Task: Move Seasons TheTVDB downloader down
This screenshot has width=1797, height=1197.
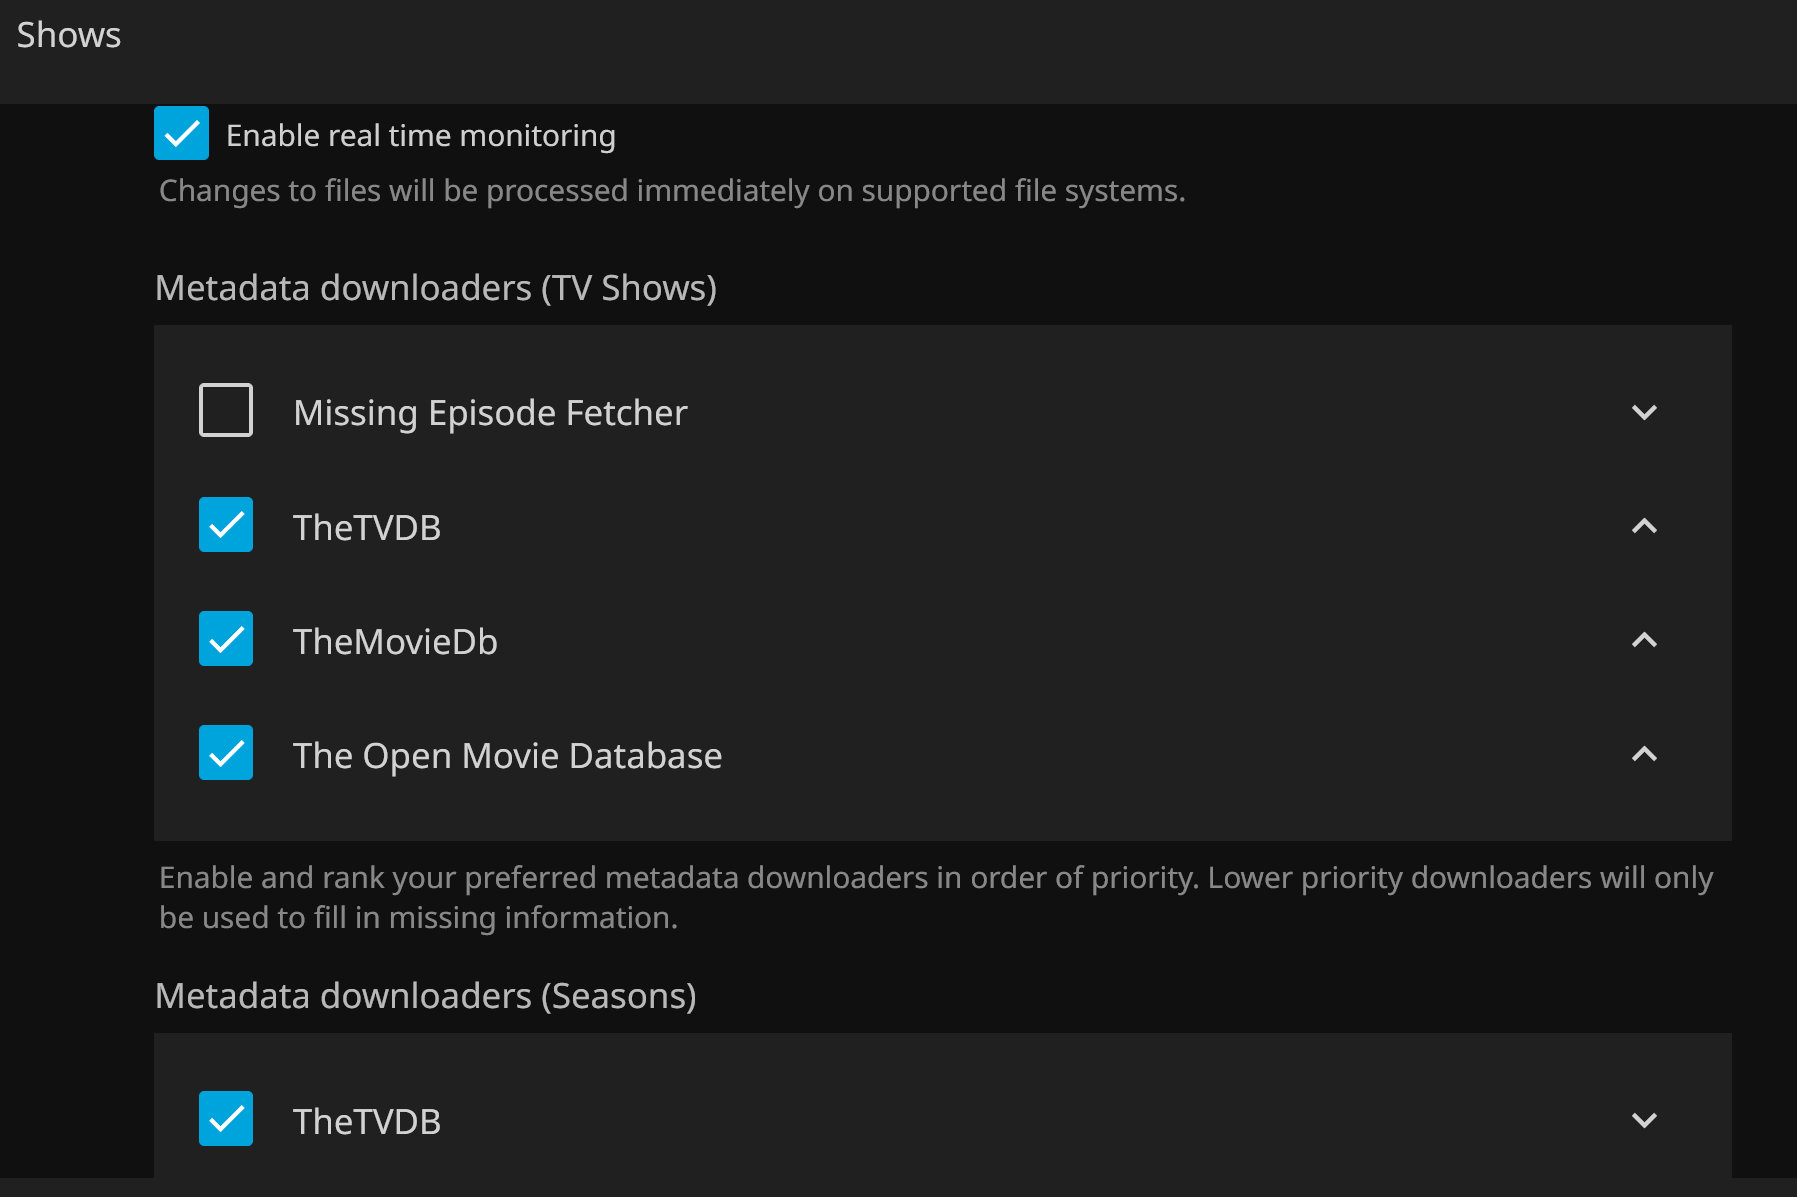Action: coord(1644,1120)
